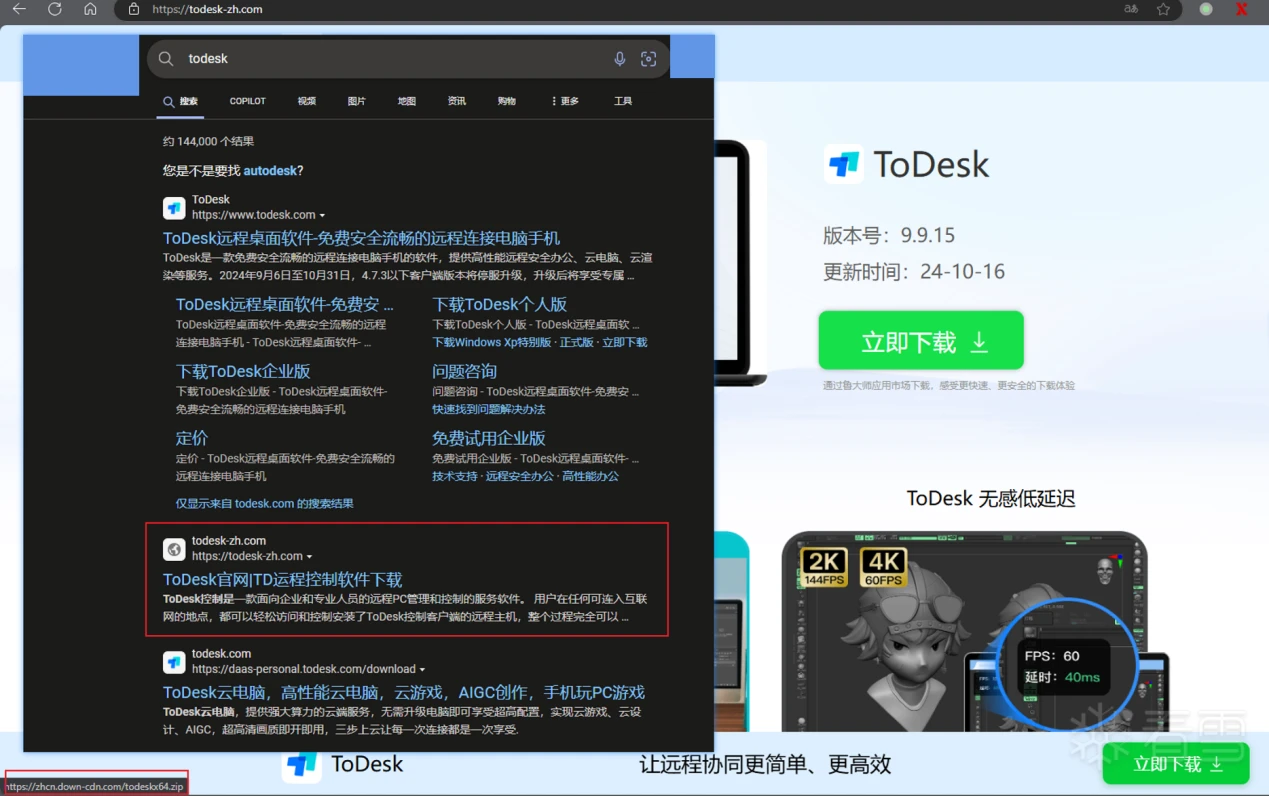The height and width of the screenshot is (796, 1269).
Task: Switch to the 视频 tab
Action: (x=306, y=101)
